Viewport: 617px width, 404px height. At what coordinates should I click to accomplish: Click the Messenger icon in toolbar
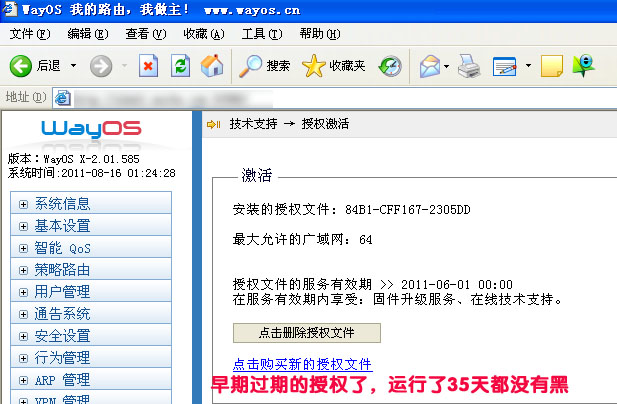pyautogui.click(x=584, y=65)
